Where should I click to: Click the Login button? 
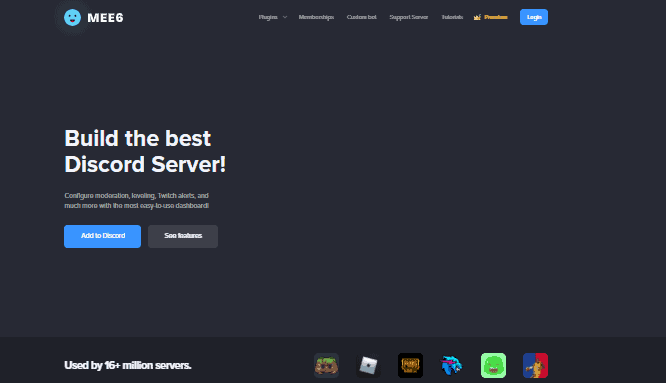[534, 17]
